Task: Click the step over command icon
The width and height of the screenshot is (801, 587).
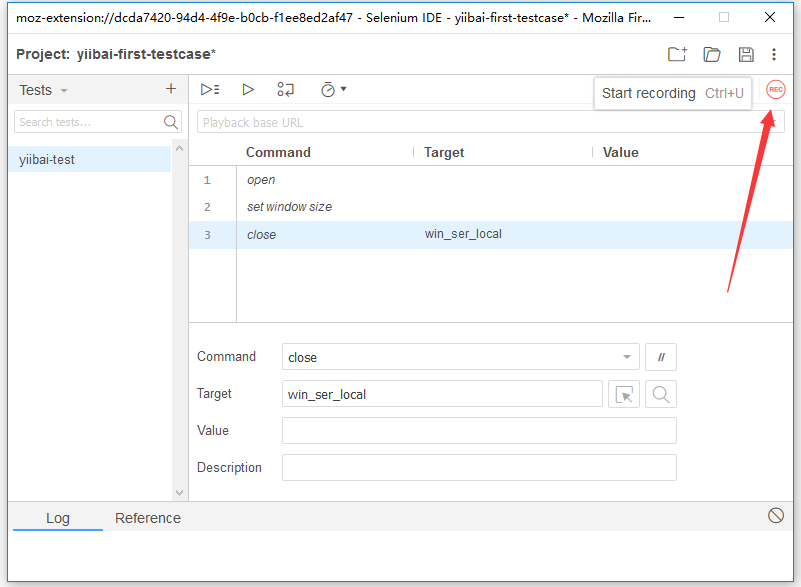Action: (x=286, y=90)
